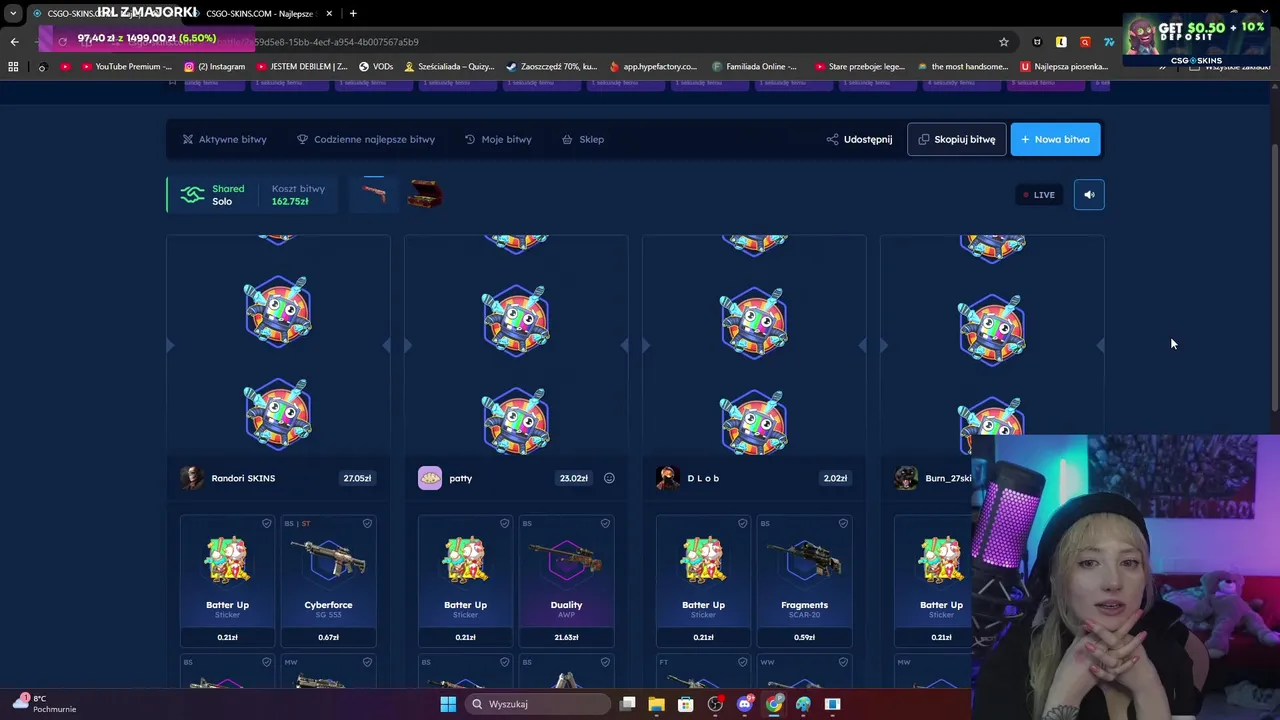Open D L o b player avatar
Viewport: 1280px width, 720px height.
click(x=668, y=478)
